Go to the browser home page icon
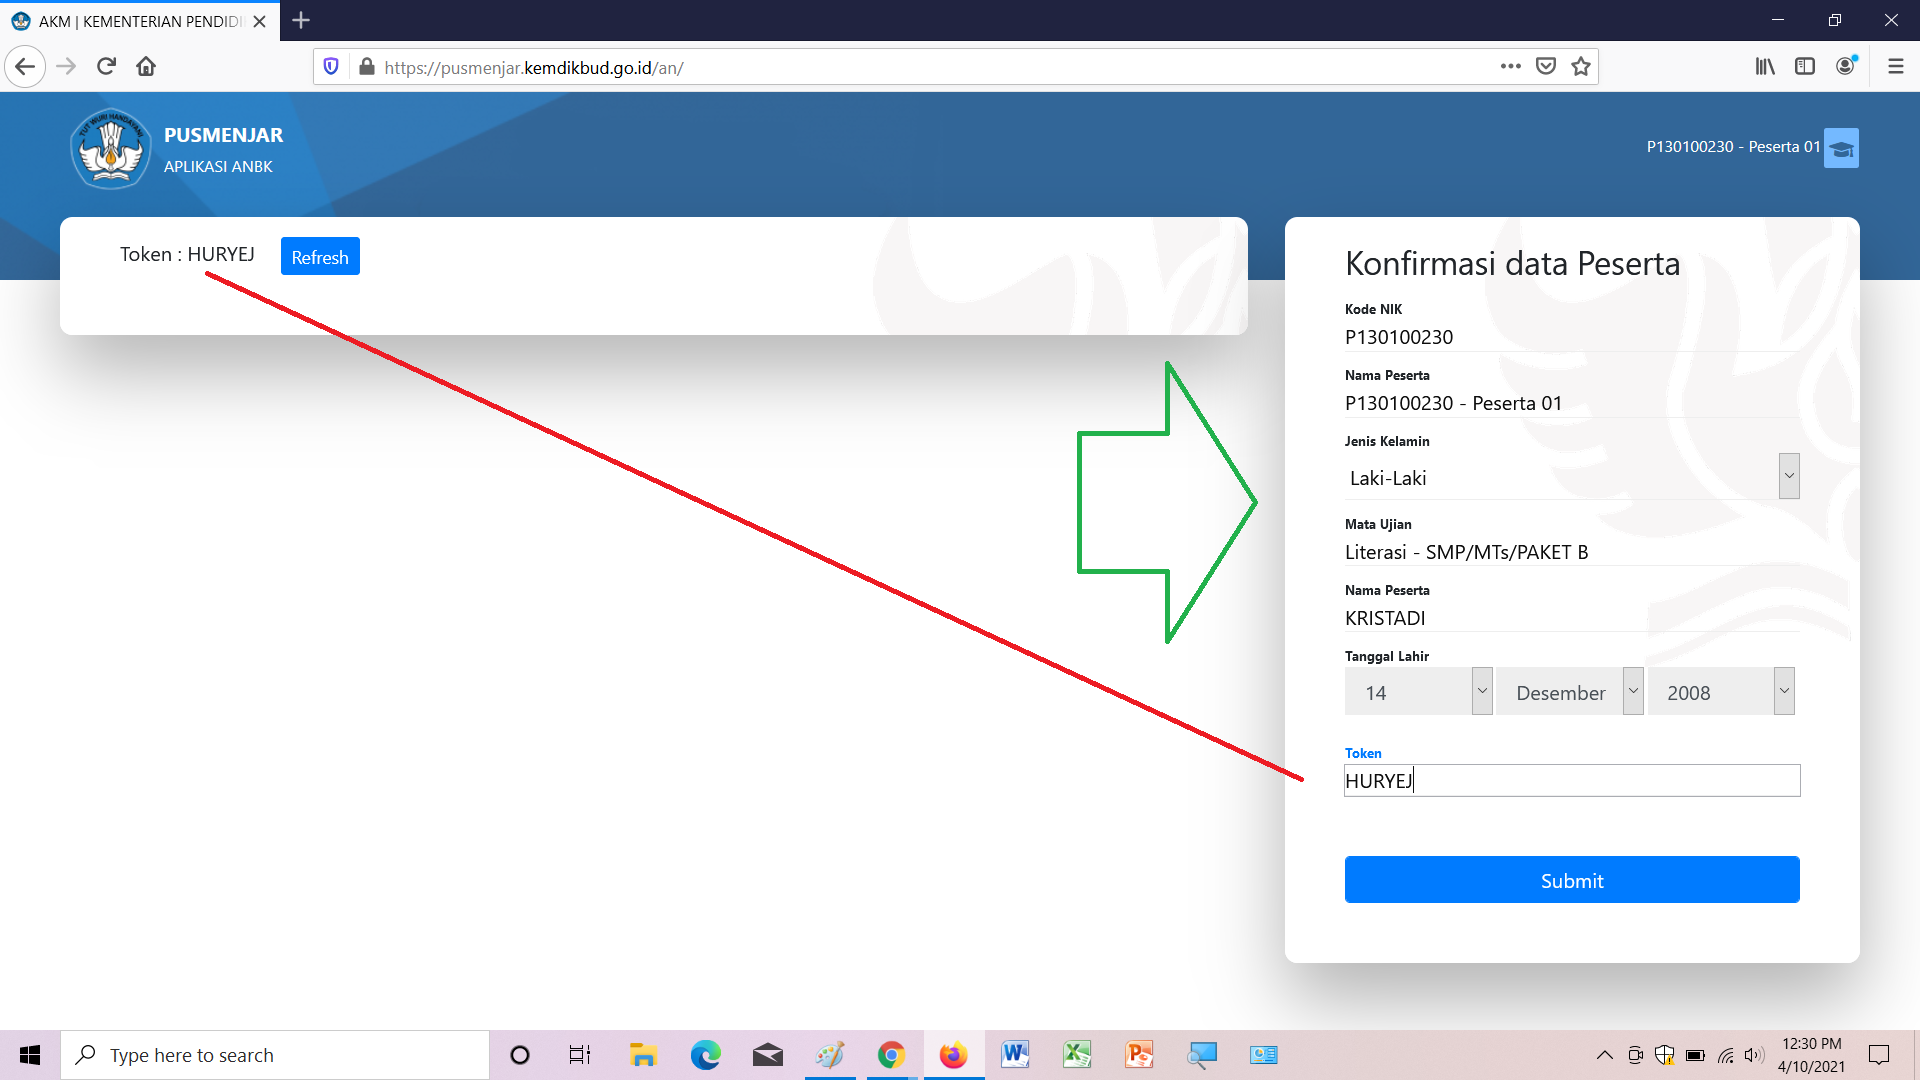Viewport: 1920px width, 1080px height. pos(146,67)
